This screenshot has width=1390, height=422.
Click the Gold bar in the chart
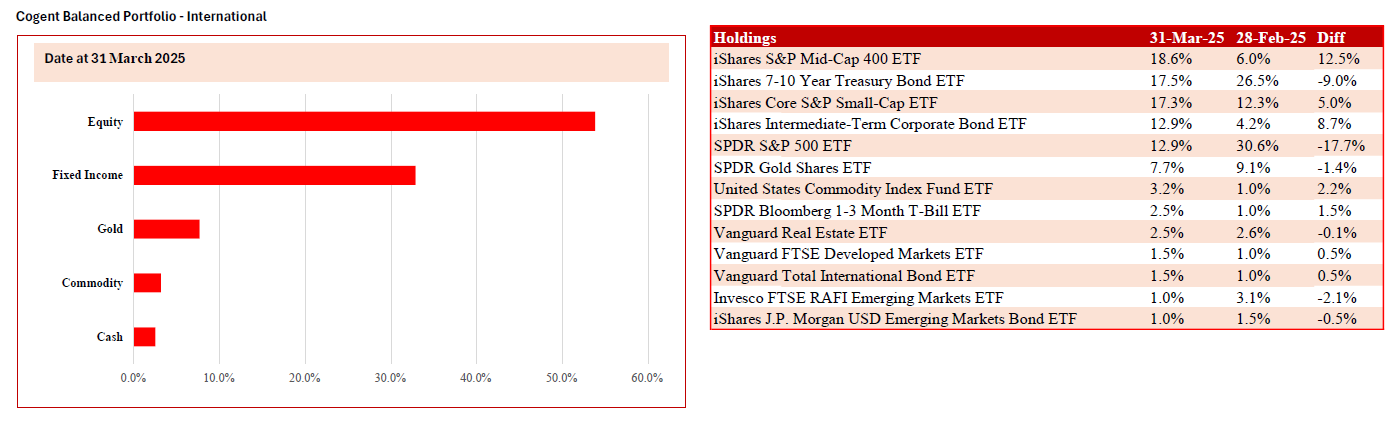click(166, 229)
